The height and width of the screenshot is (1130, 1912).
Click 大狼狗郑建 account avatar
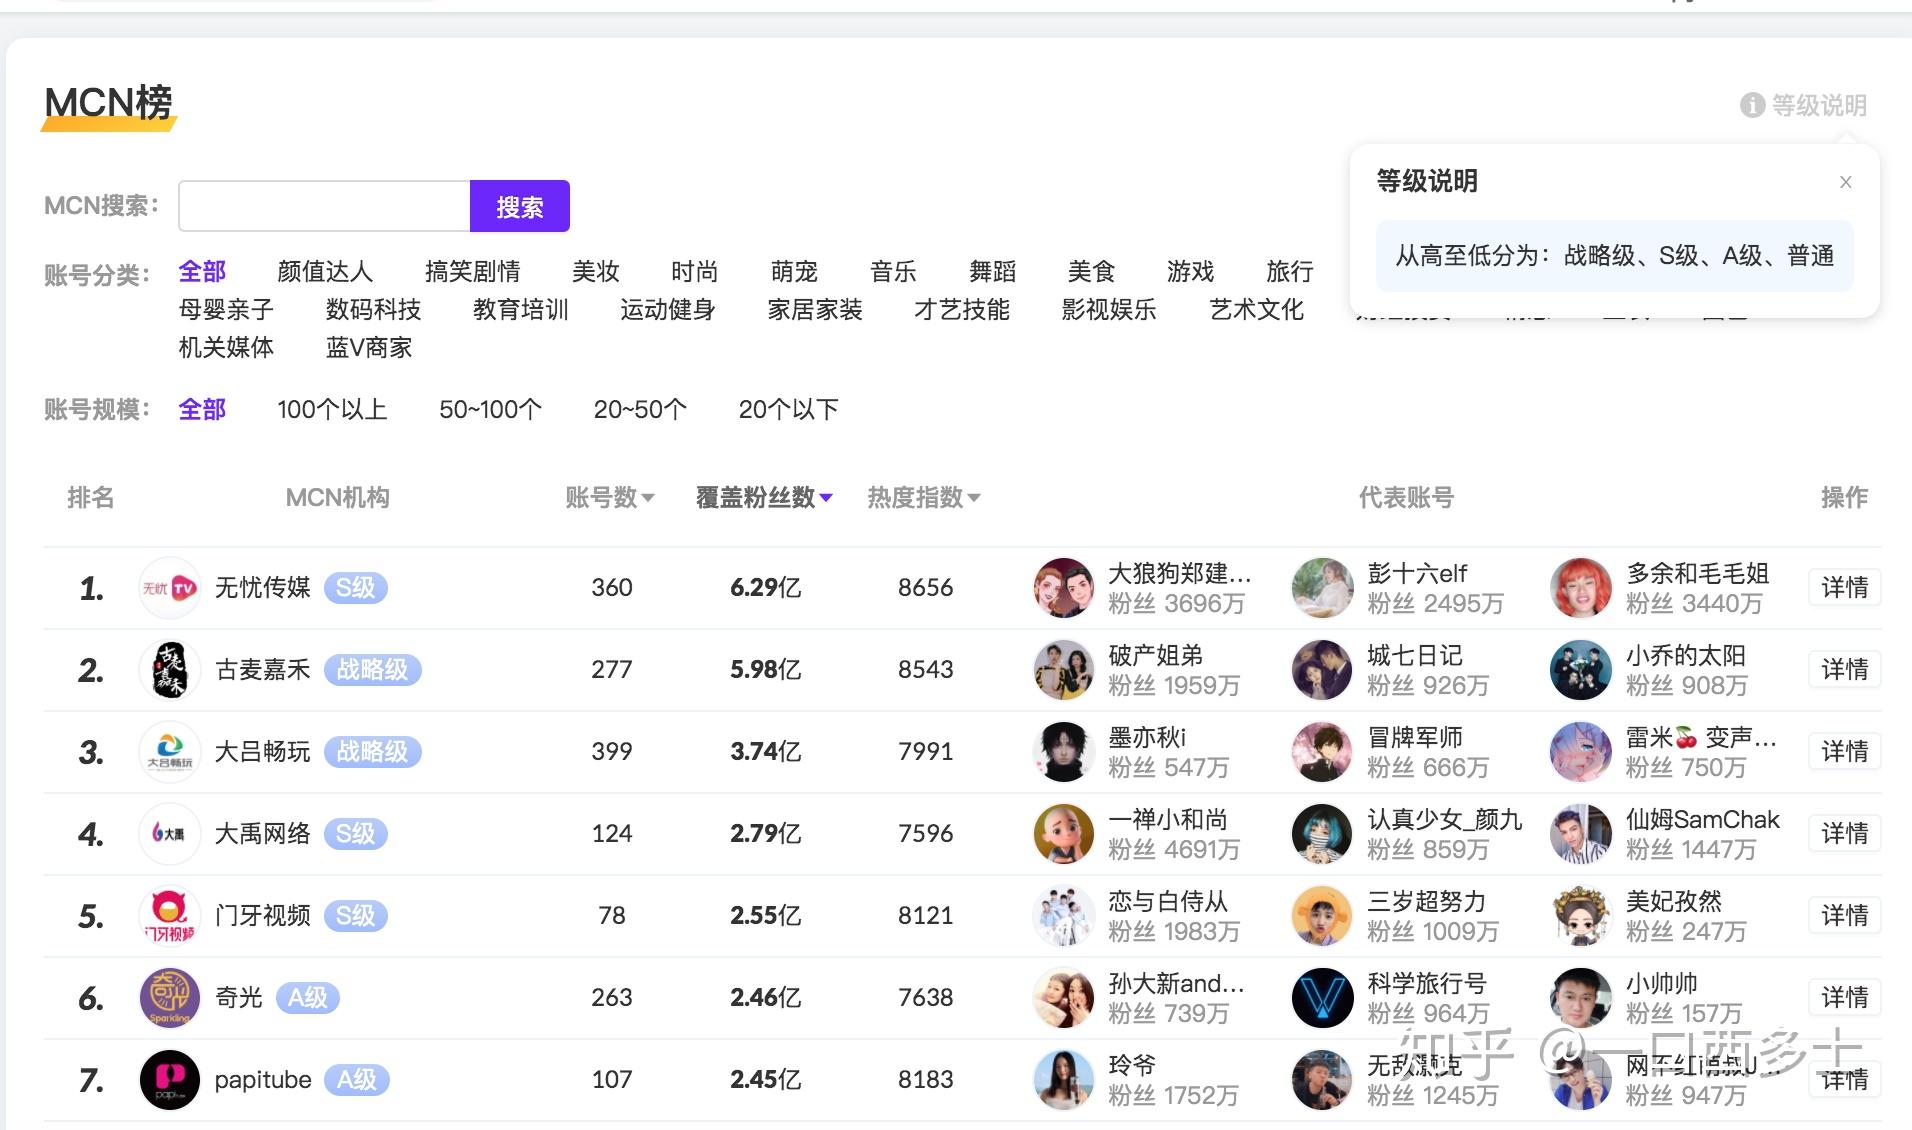[x=1063, y=588]
